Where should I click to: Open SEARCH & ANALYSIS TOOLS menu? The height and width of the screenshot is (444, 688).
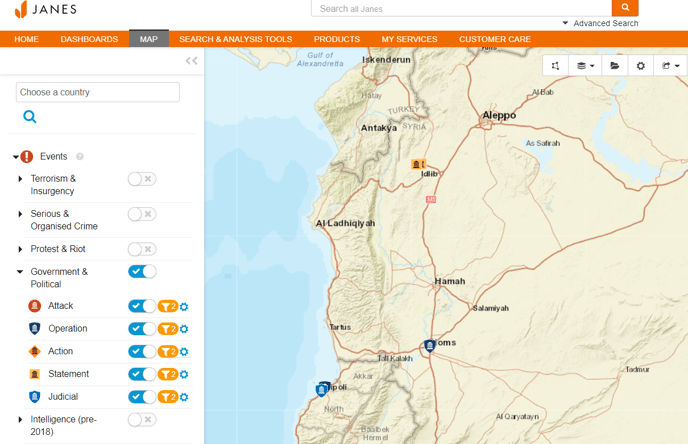coord(236,39)
